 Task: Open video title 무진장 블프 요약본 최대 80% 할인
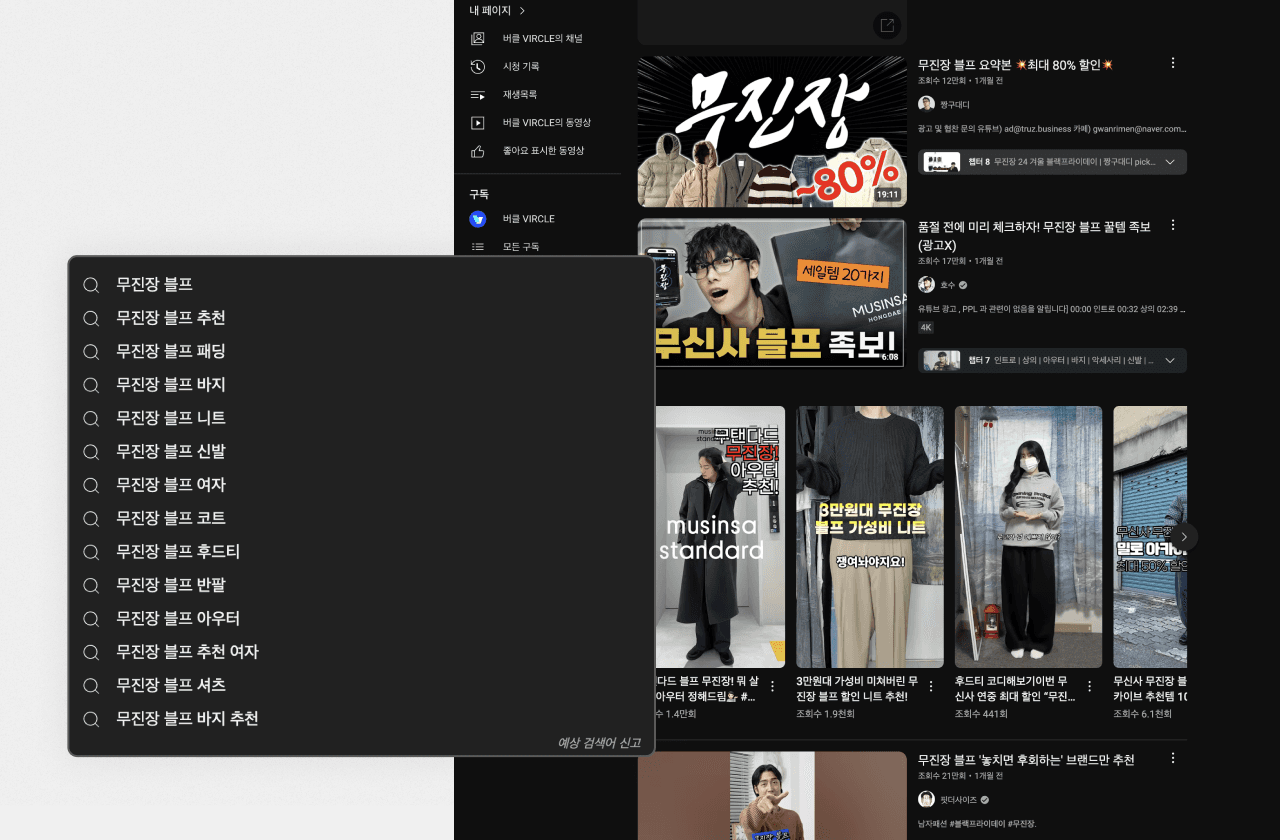pyautogui.click(x=1016, y=65)
